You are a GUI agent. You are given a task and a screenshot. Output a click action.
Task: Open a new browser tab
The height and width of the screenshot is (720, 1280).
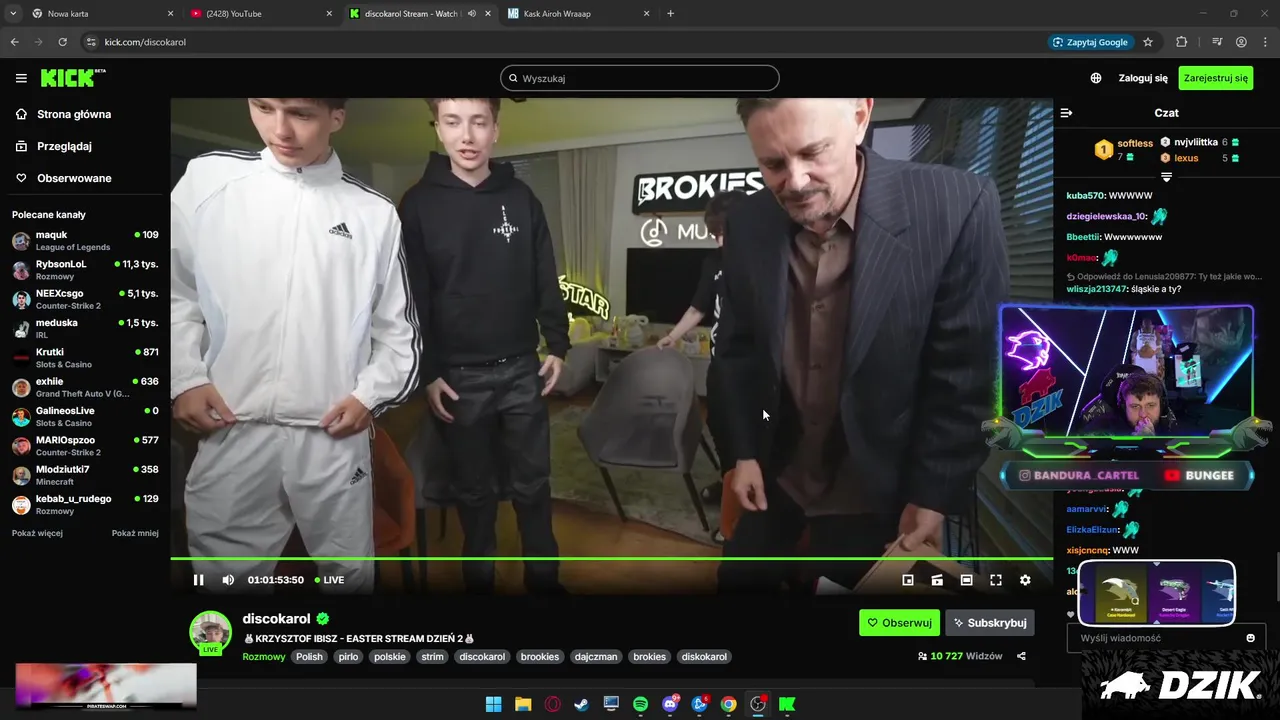pyautogui.click(x=670, y=14)
